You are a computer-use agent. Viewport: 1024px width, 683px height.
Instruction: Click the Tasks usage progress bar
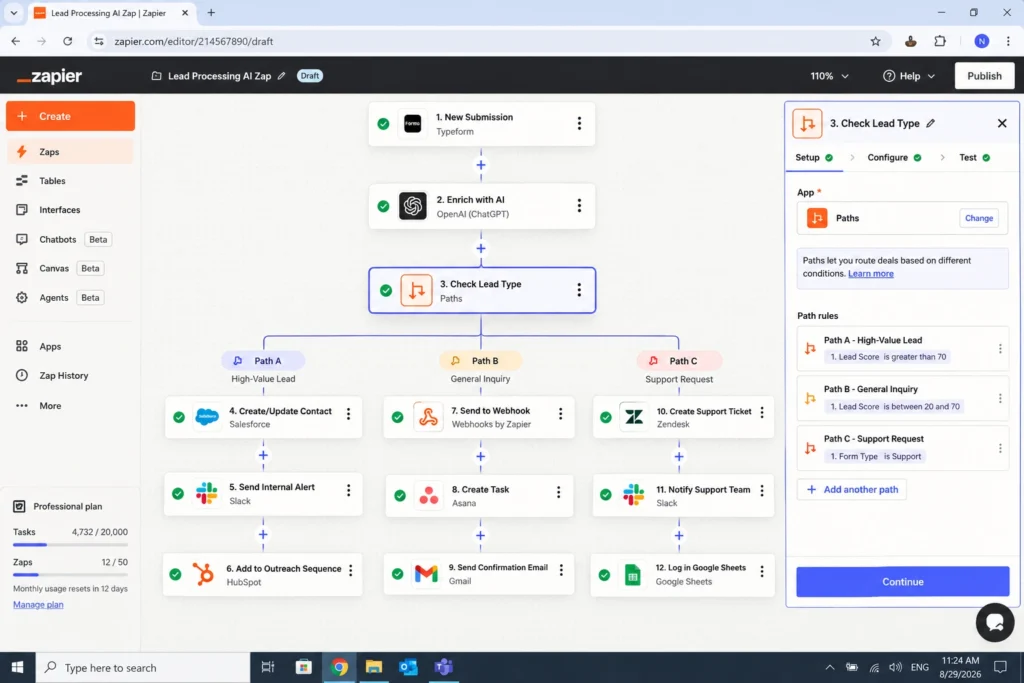pos(71,545)
